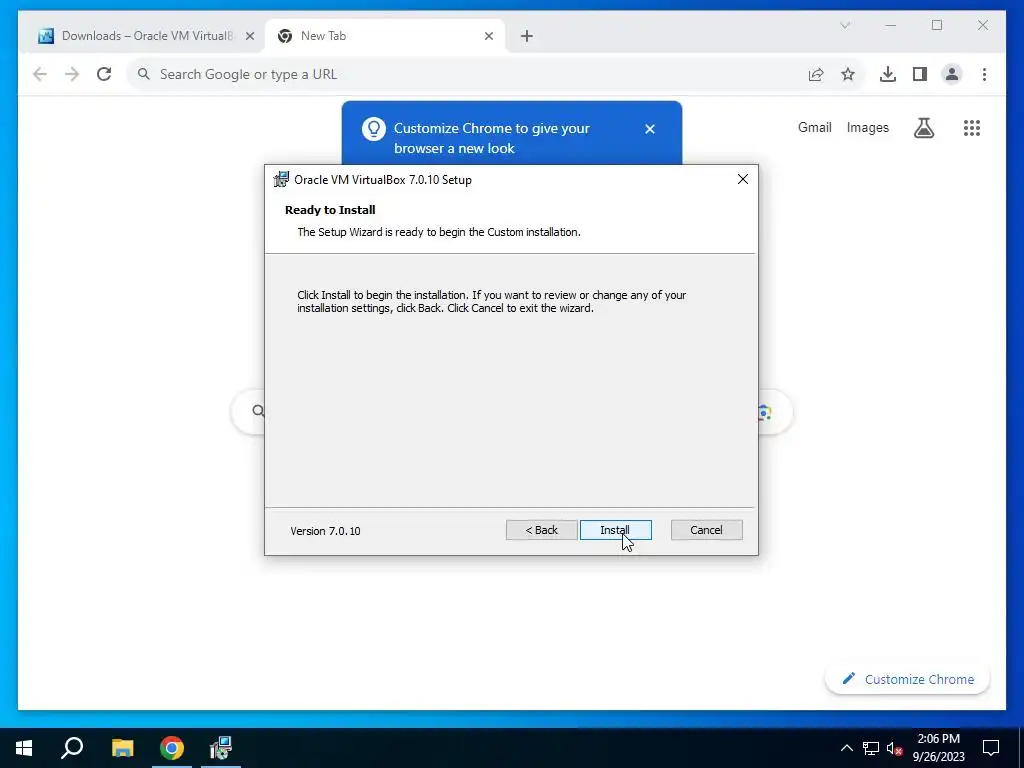Screen dimensions: 1024x768
Task: Open the Google apps grid
Action: [972, 128]
